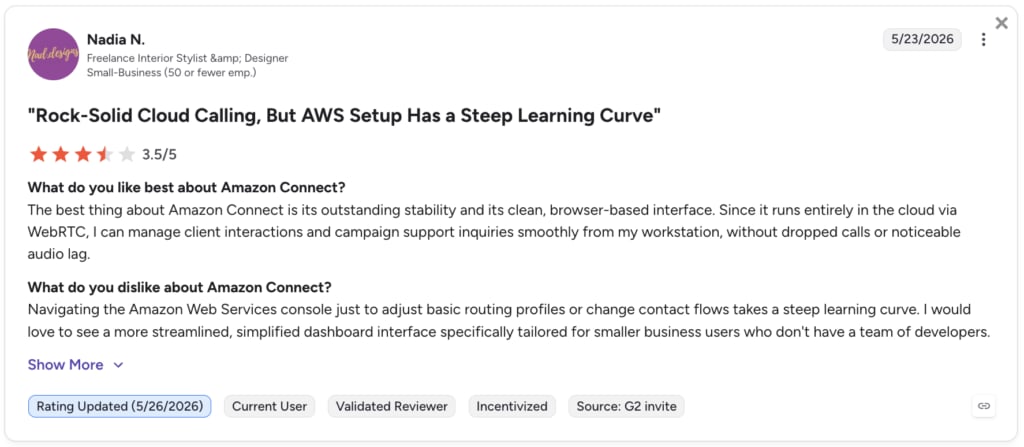Open the reviewer name Nadia N.
This screenshot has width=1024, height=447.
(x=116, y=39)
